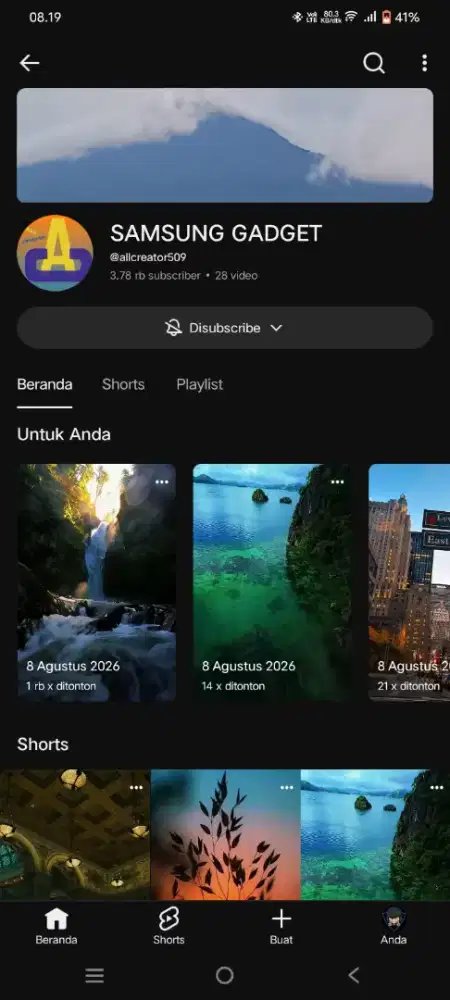The image size is (450, 1000).
Task: Switch to the Shorts channel tab
Action: point(123,385)
